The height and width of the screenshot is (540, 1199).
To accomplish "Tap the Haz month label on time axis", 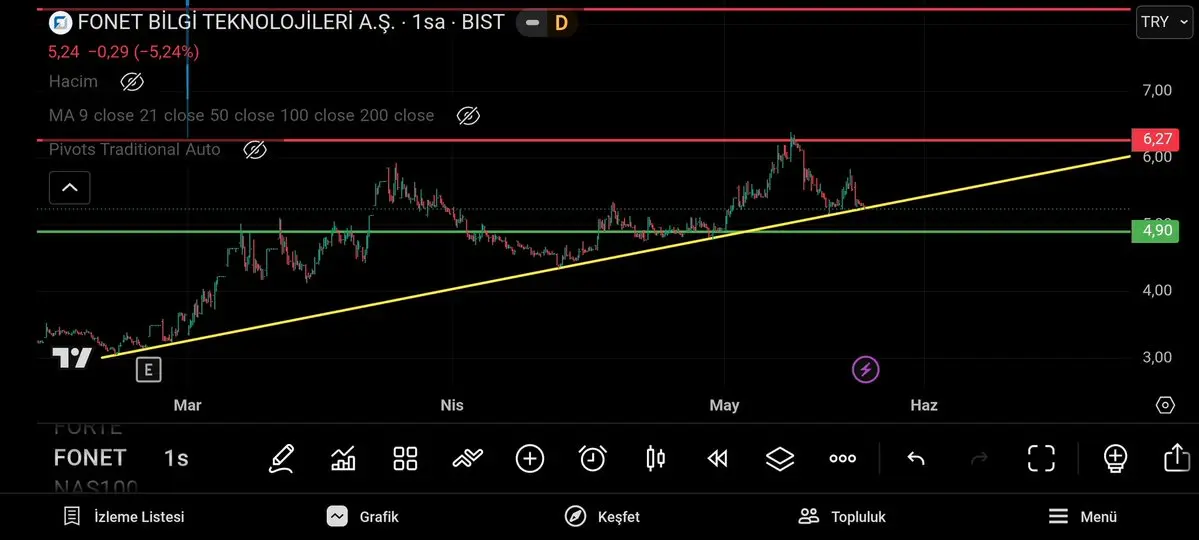I will tap(924, 405).
